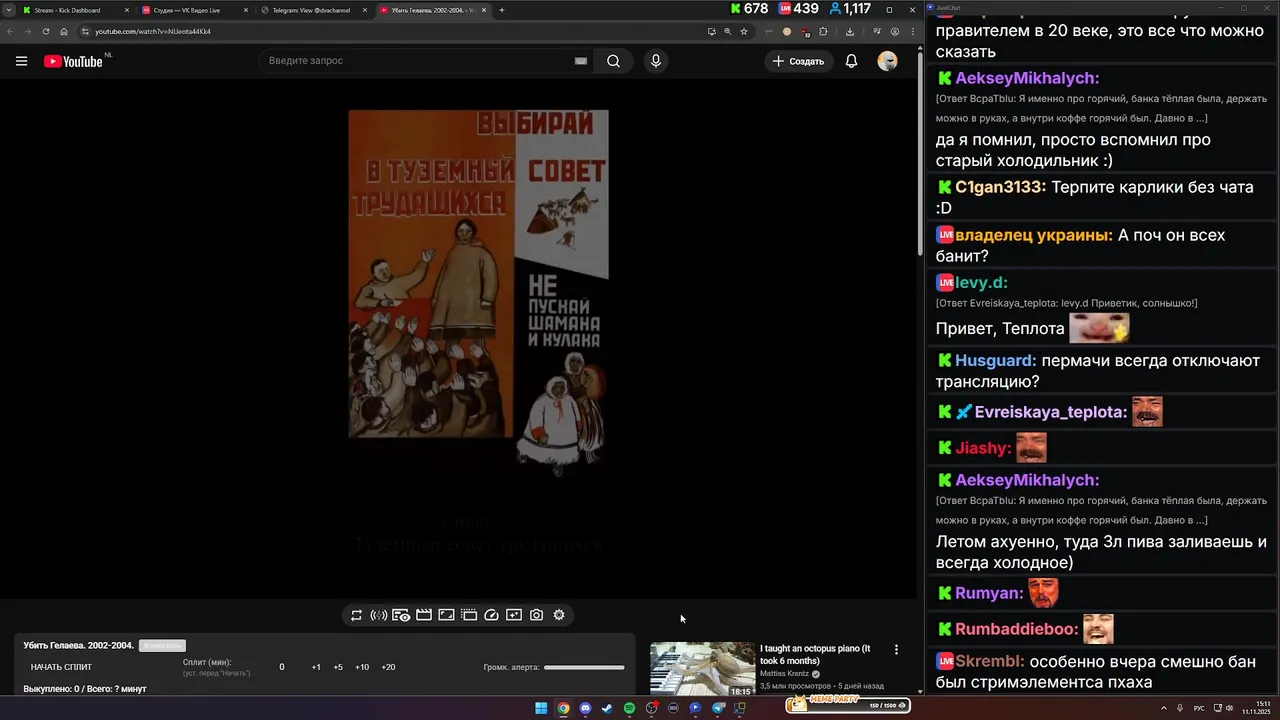Open the YouTube account avatar menu
1280x720 pixels.
pos(887,61)
